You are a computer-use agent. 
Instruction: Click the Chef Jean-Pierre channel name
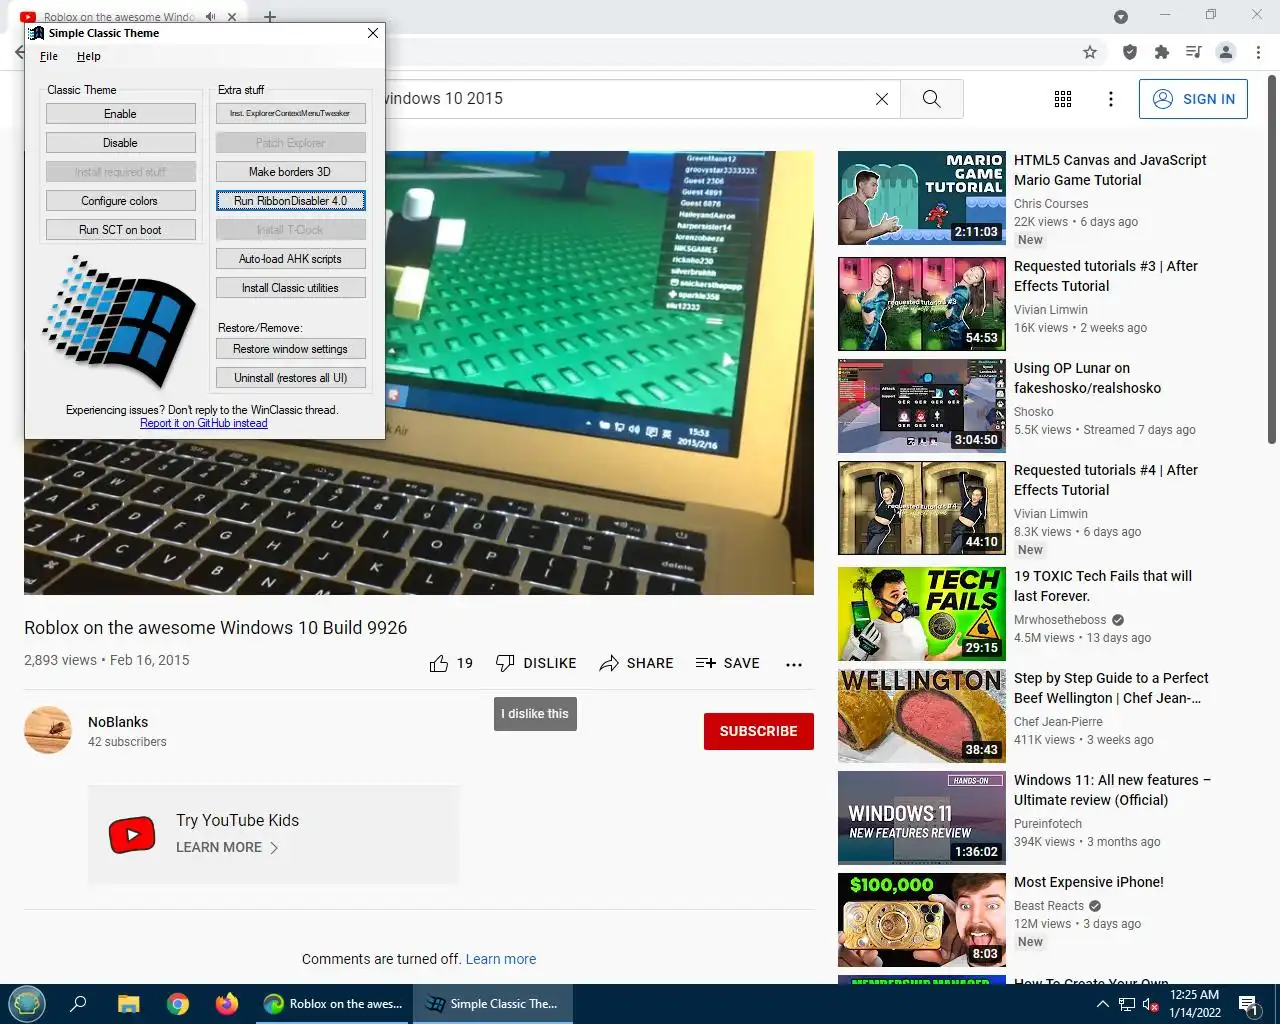[x=1058, y=722]
